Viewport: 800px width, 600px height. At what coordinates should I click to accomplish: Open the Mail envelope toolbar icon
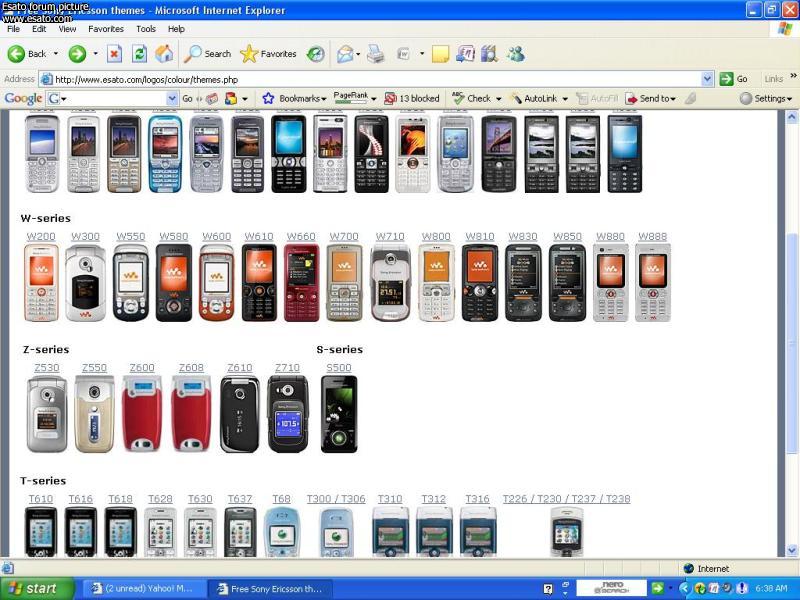345,54
